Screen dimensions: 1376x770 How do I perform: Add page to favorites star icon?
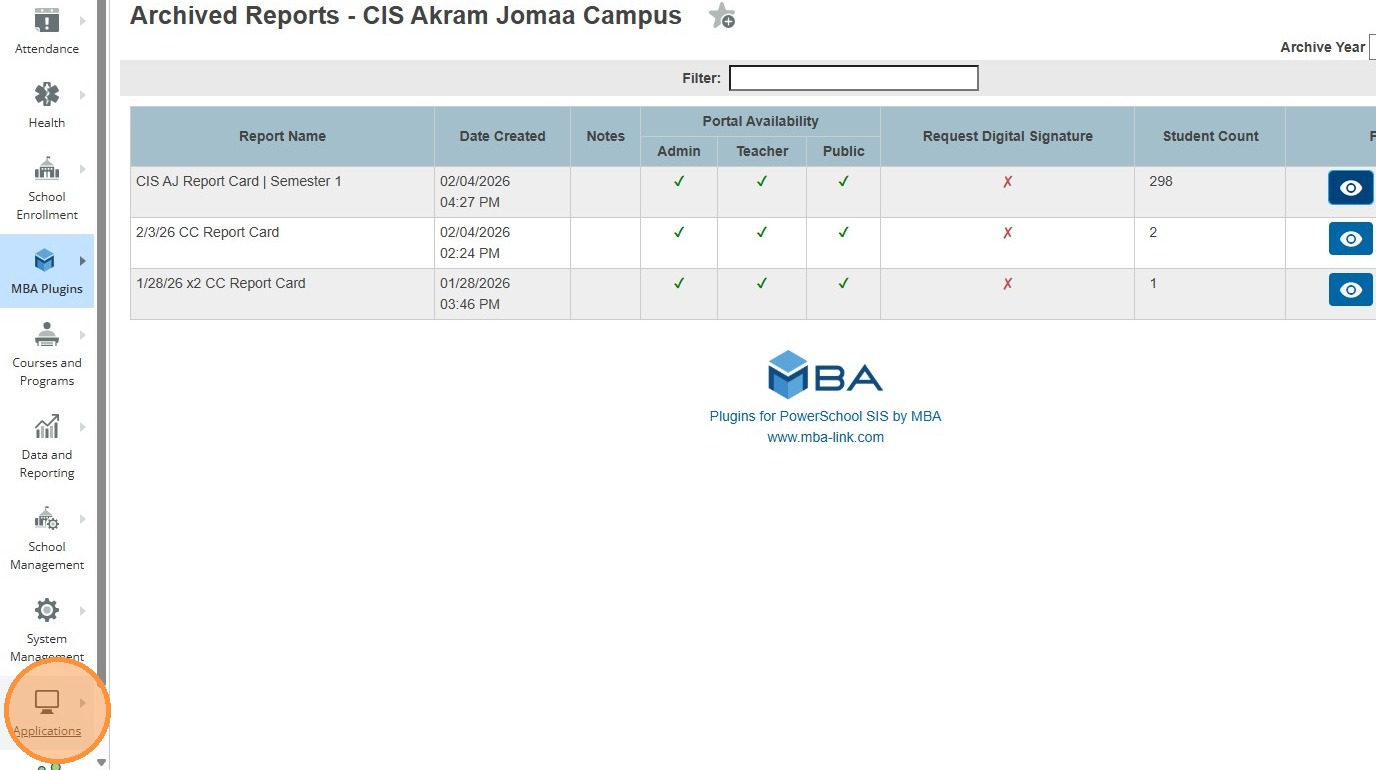[721, 16]
